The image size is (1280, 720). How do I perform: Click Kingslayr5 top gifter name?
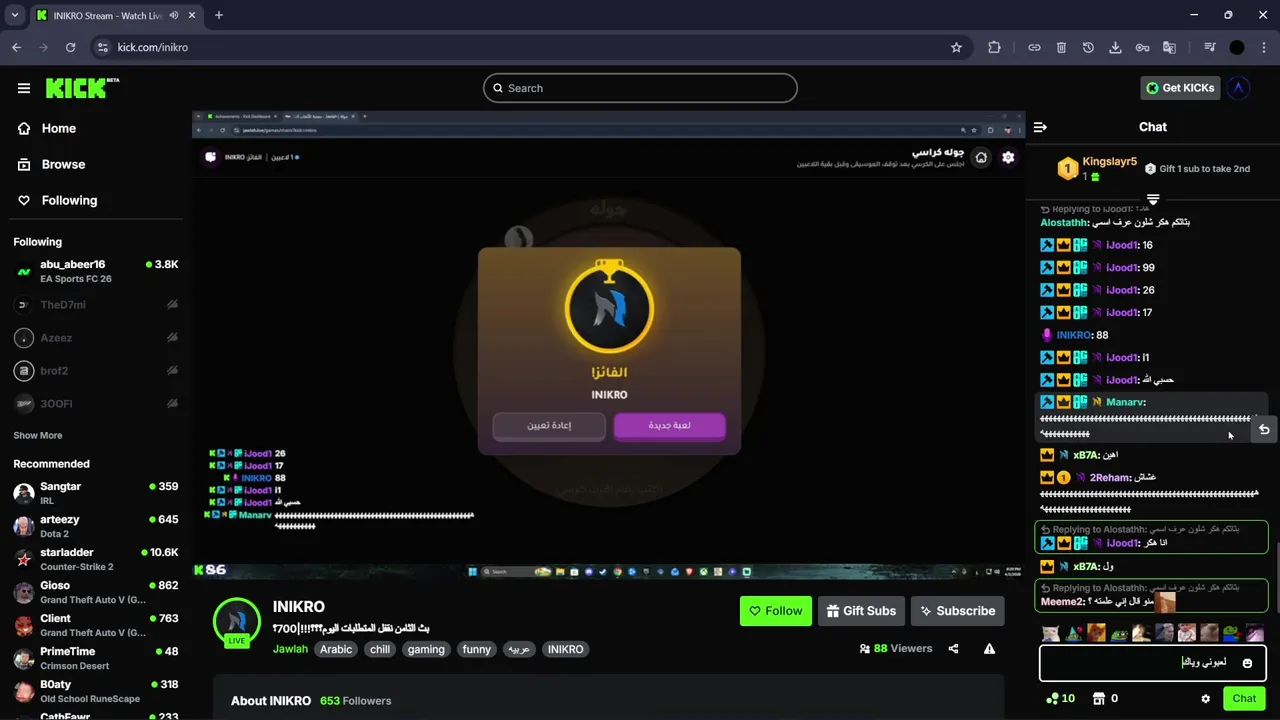click(x=1110, y=162)
